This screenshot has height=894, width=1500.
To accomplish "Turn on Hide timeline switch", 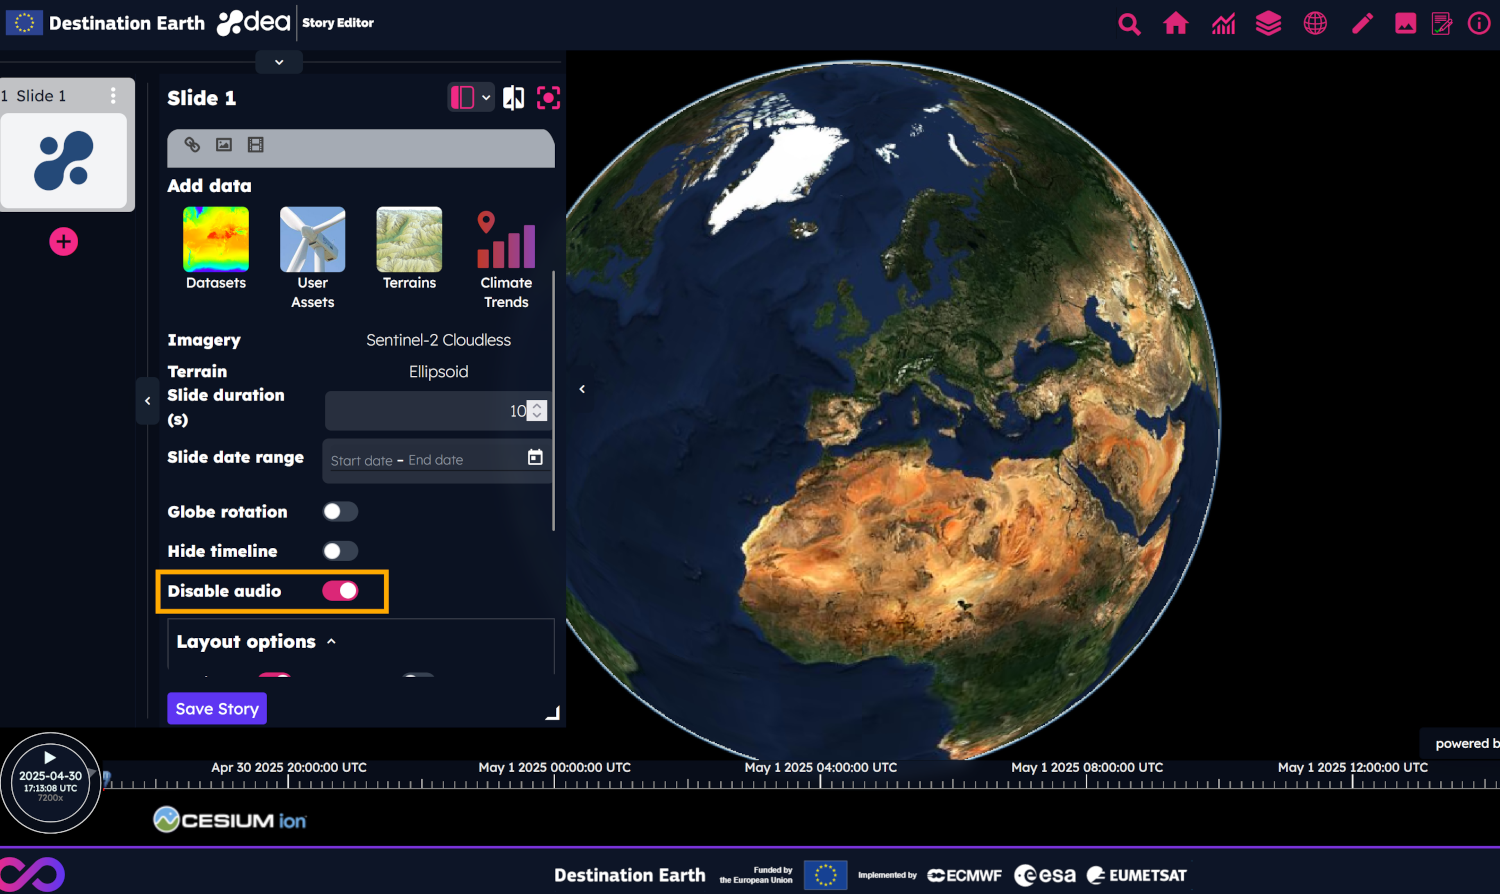I will (340, 551).
